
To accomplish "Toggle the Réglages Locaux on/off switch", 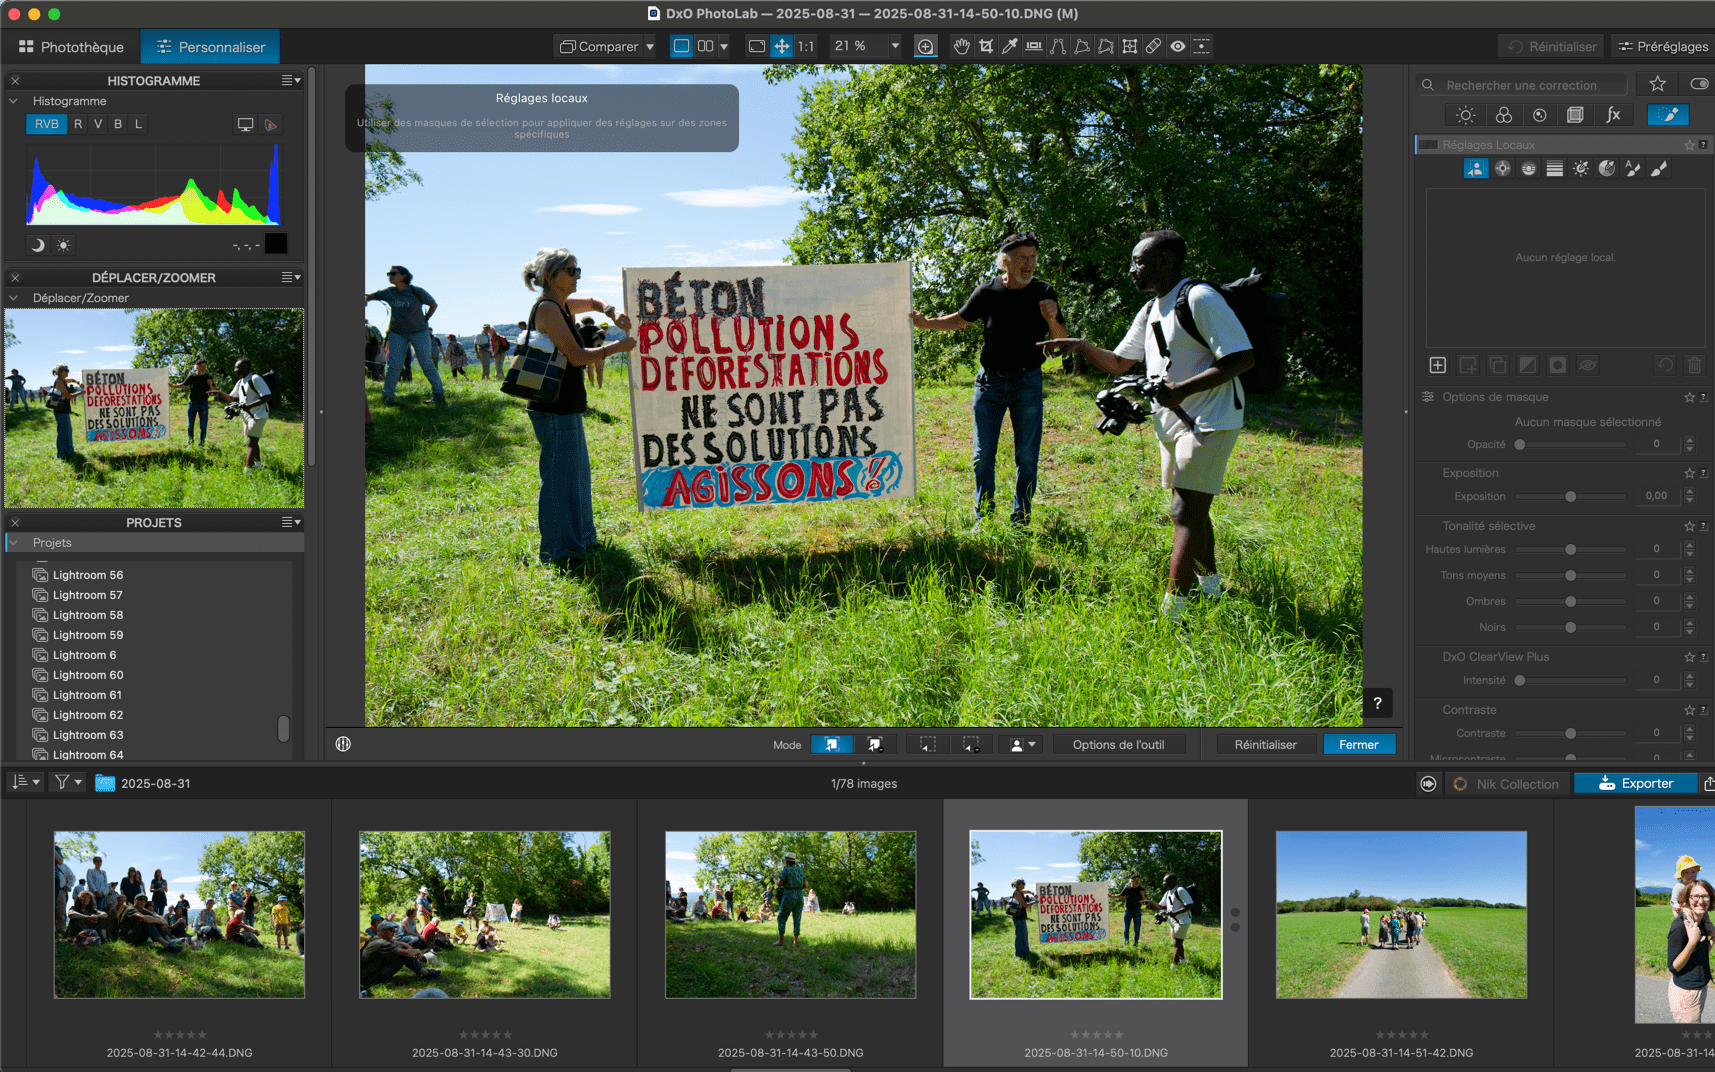I will pyautogui.click(x=1428, y=145).
